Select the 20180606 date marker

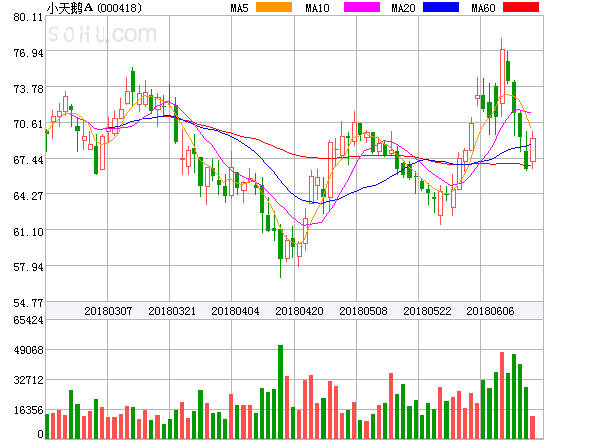[490, 311]
